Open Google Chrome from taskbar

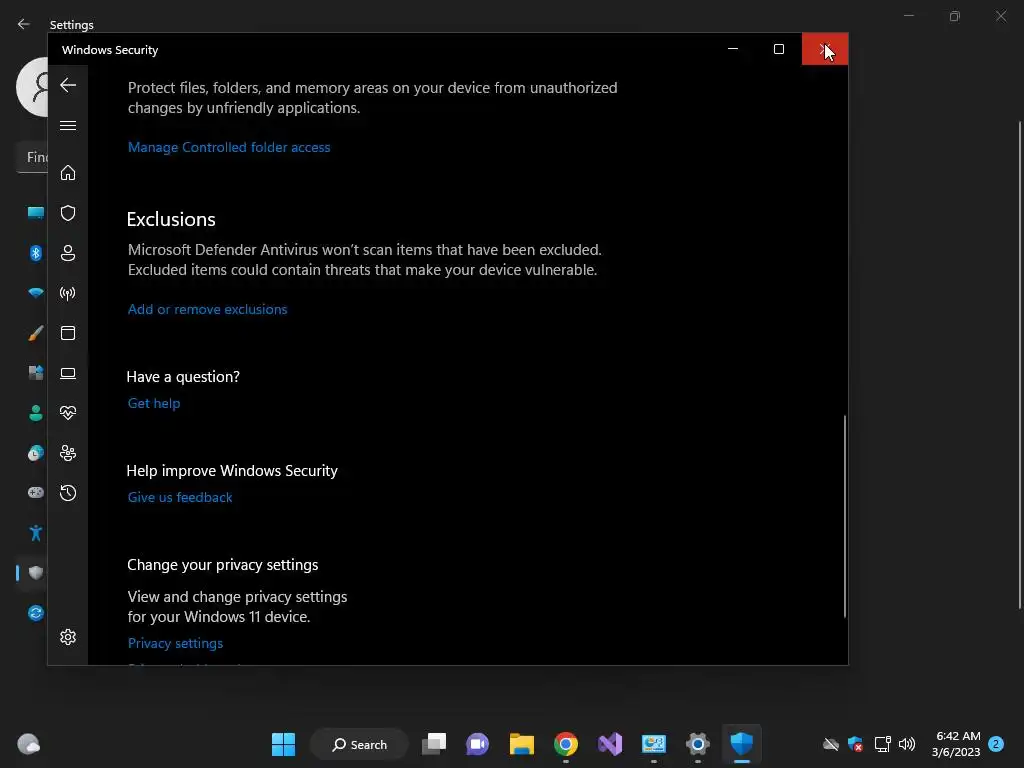click(566, 744)
